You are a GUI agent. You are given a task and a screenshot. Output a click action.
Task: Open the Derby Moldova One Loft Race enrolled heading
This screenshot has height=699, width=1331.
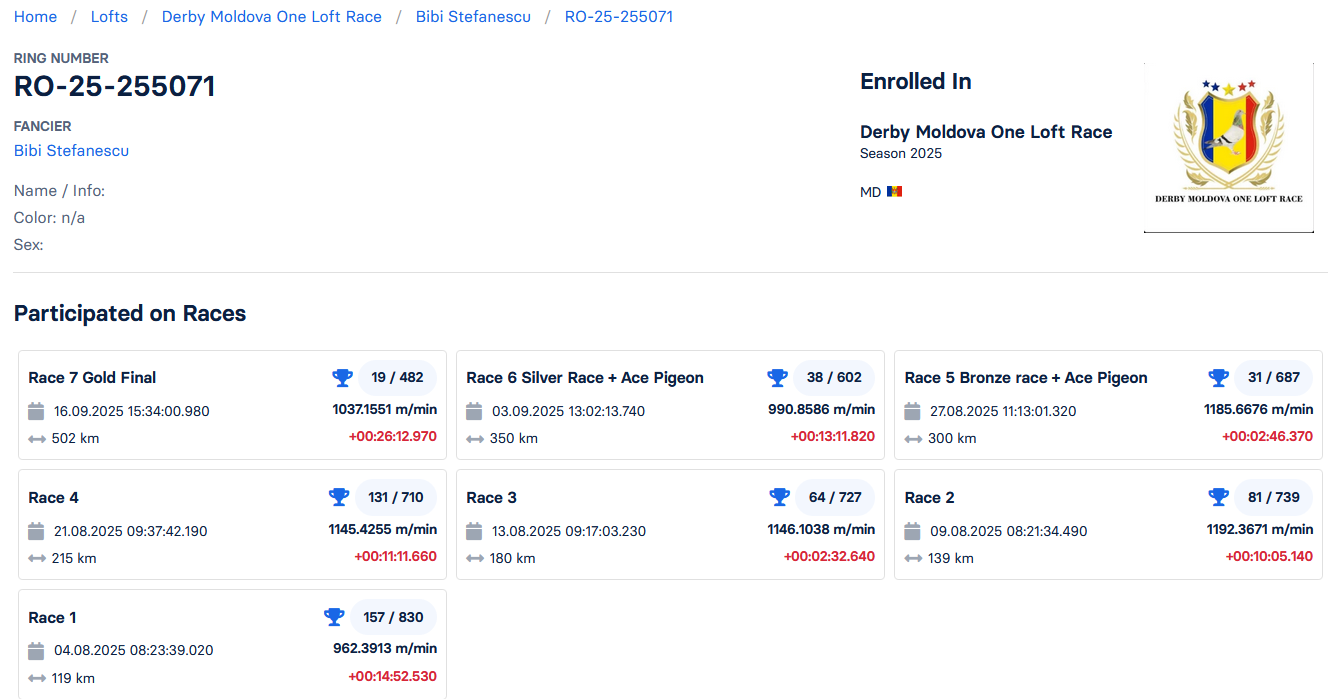click(985, 132)
